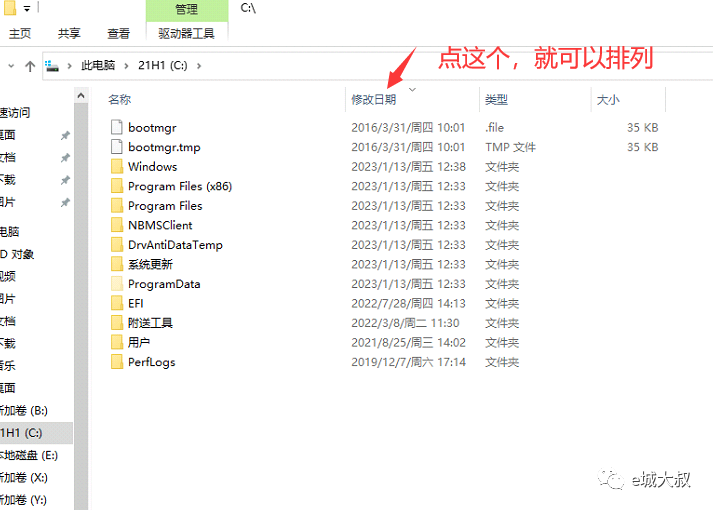
Task: Open the quick access toolbar dropdown arrow
Action: point(26,9)
